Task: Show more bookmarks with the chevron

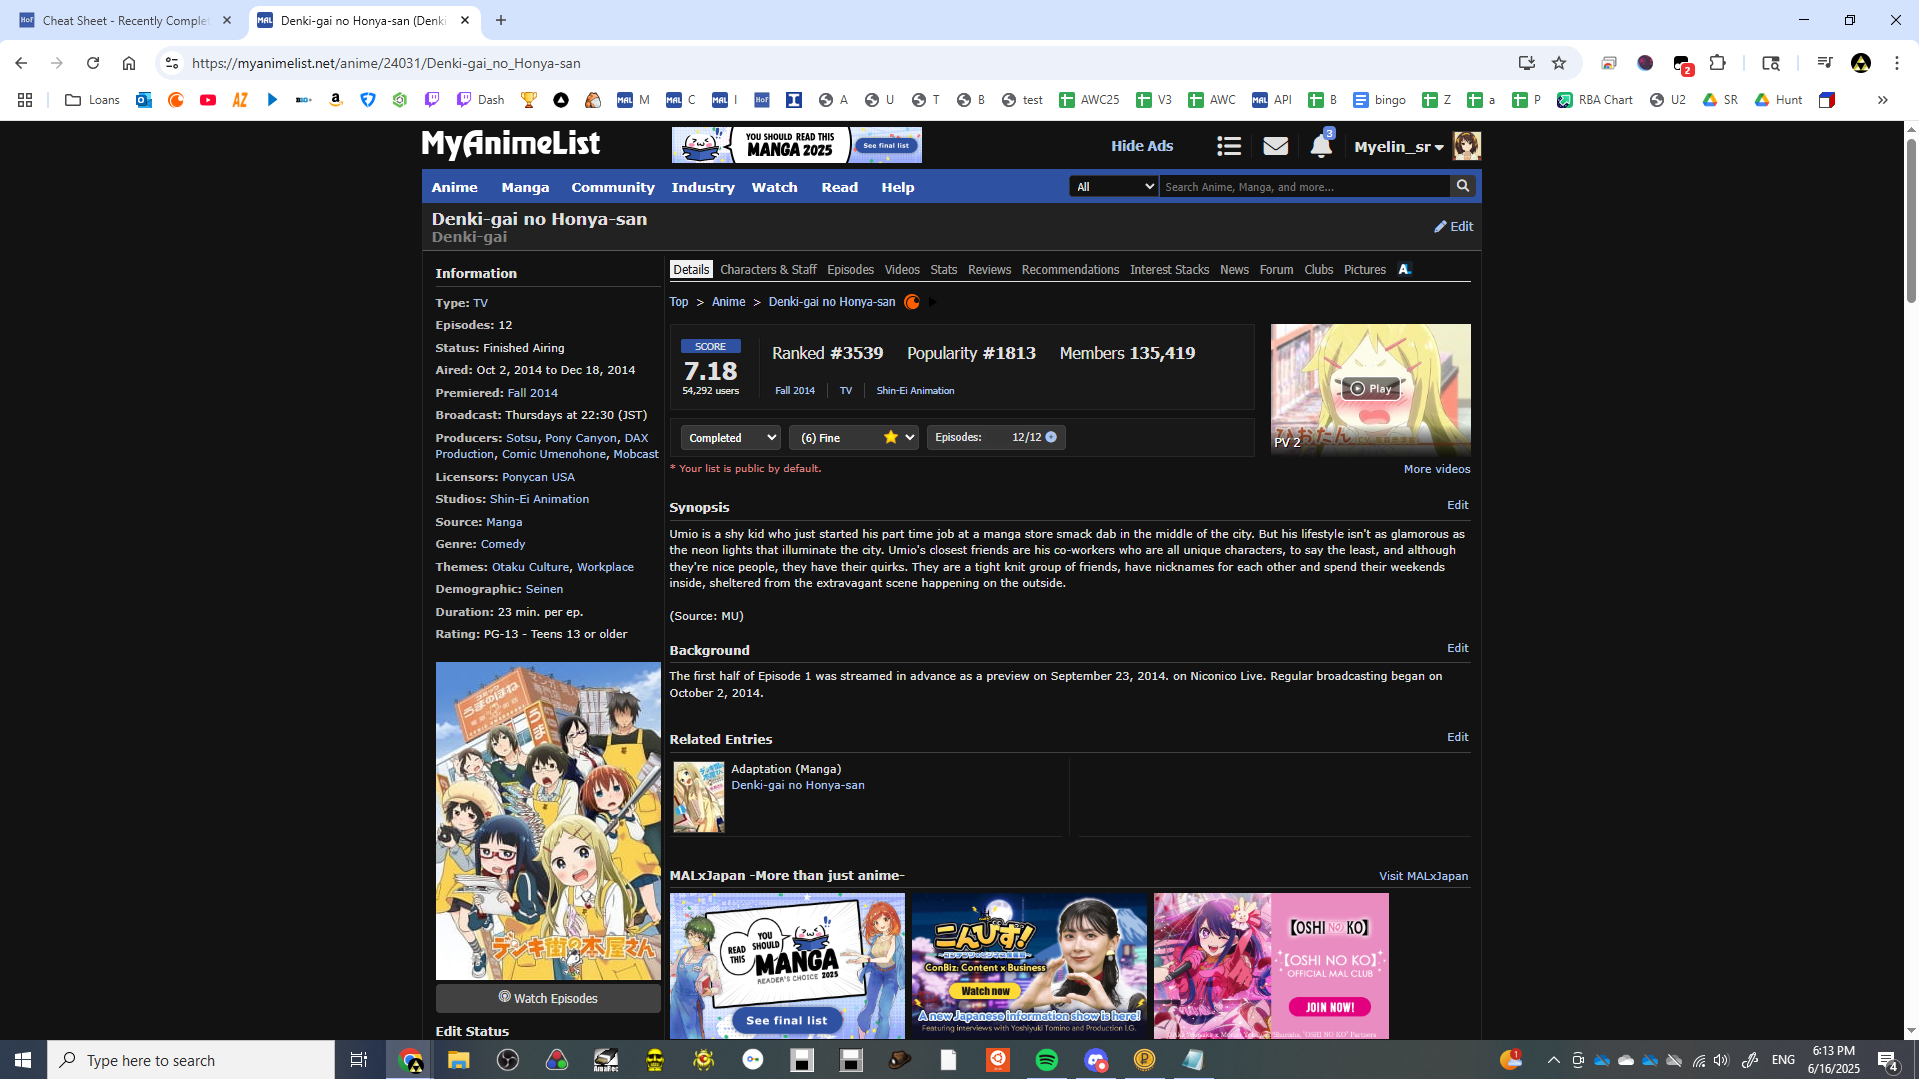Action: click(1883, 100)
